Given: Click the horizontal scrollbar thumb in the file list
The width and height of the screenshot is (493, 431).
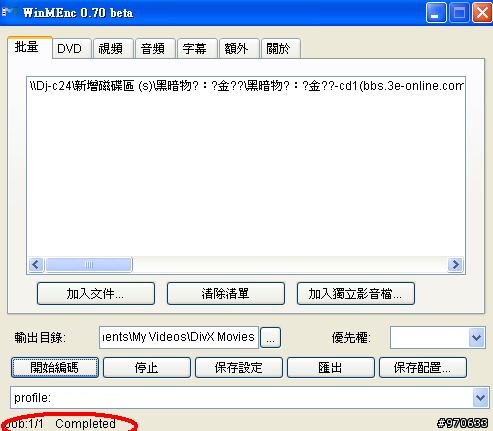Looking at the screenshot, I should [89, 265].
